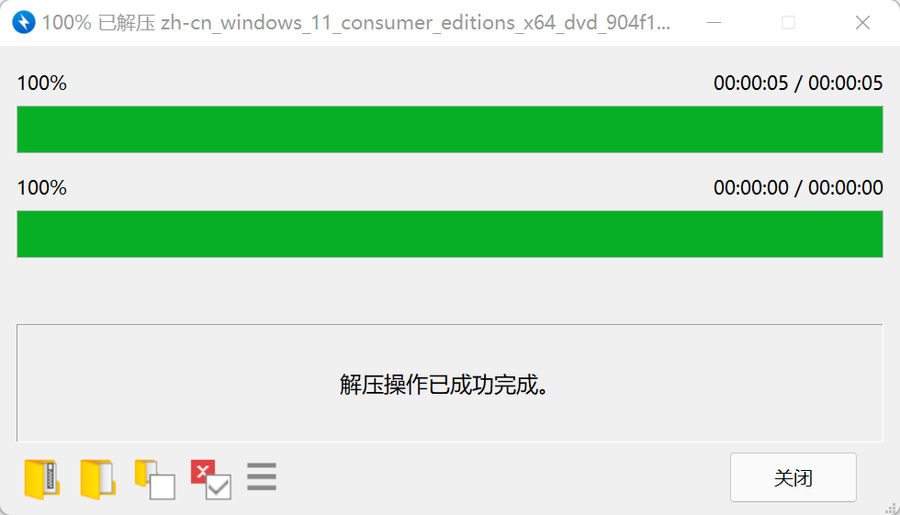
Task: Click the resize grip in the window corner
Action: (891, 507)
